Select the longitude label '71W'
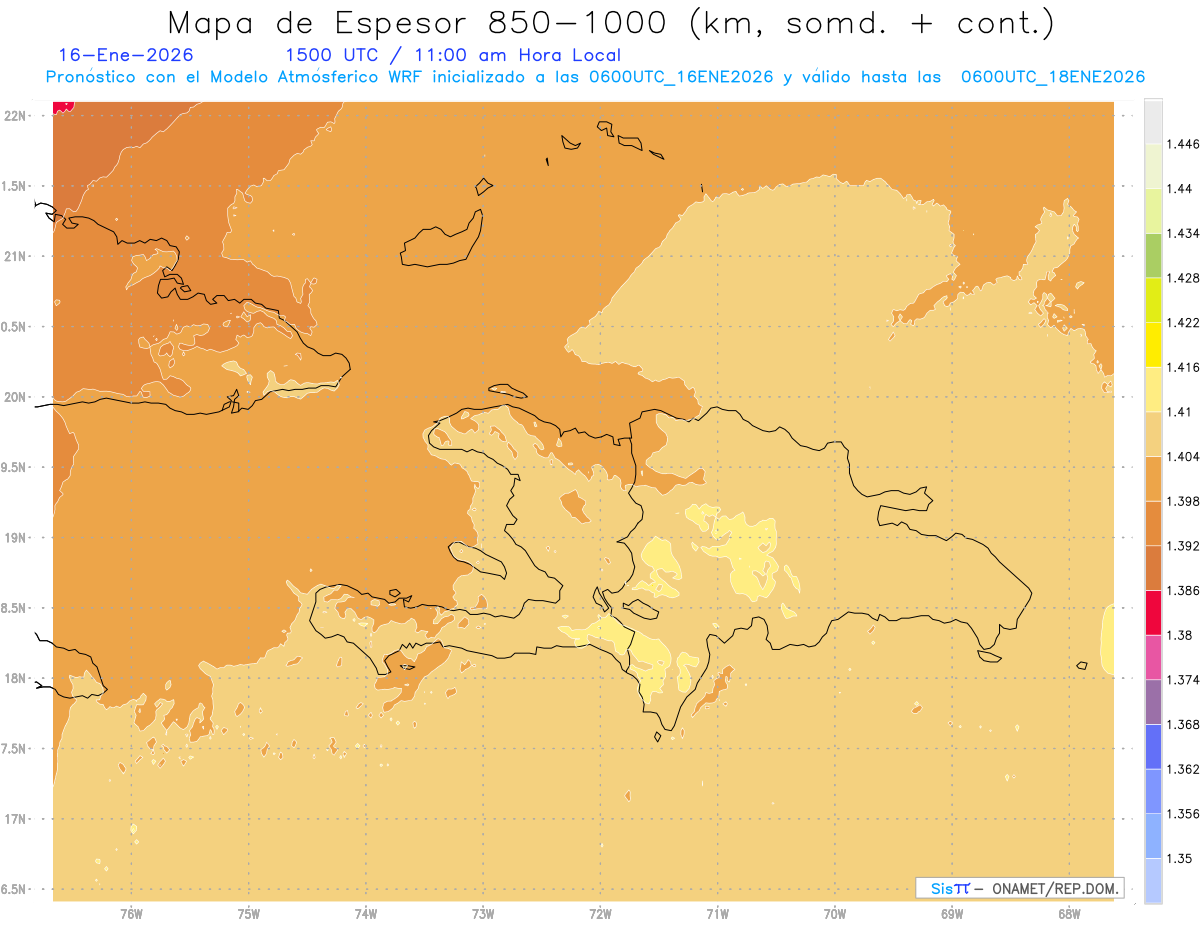 (717, 913)
